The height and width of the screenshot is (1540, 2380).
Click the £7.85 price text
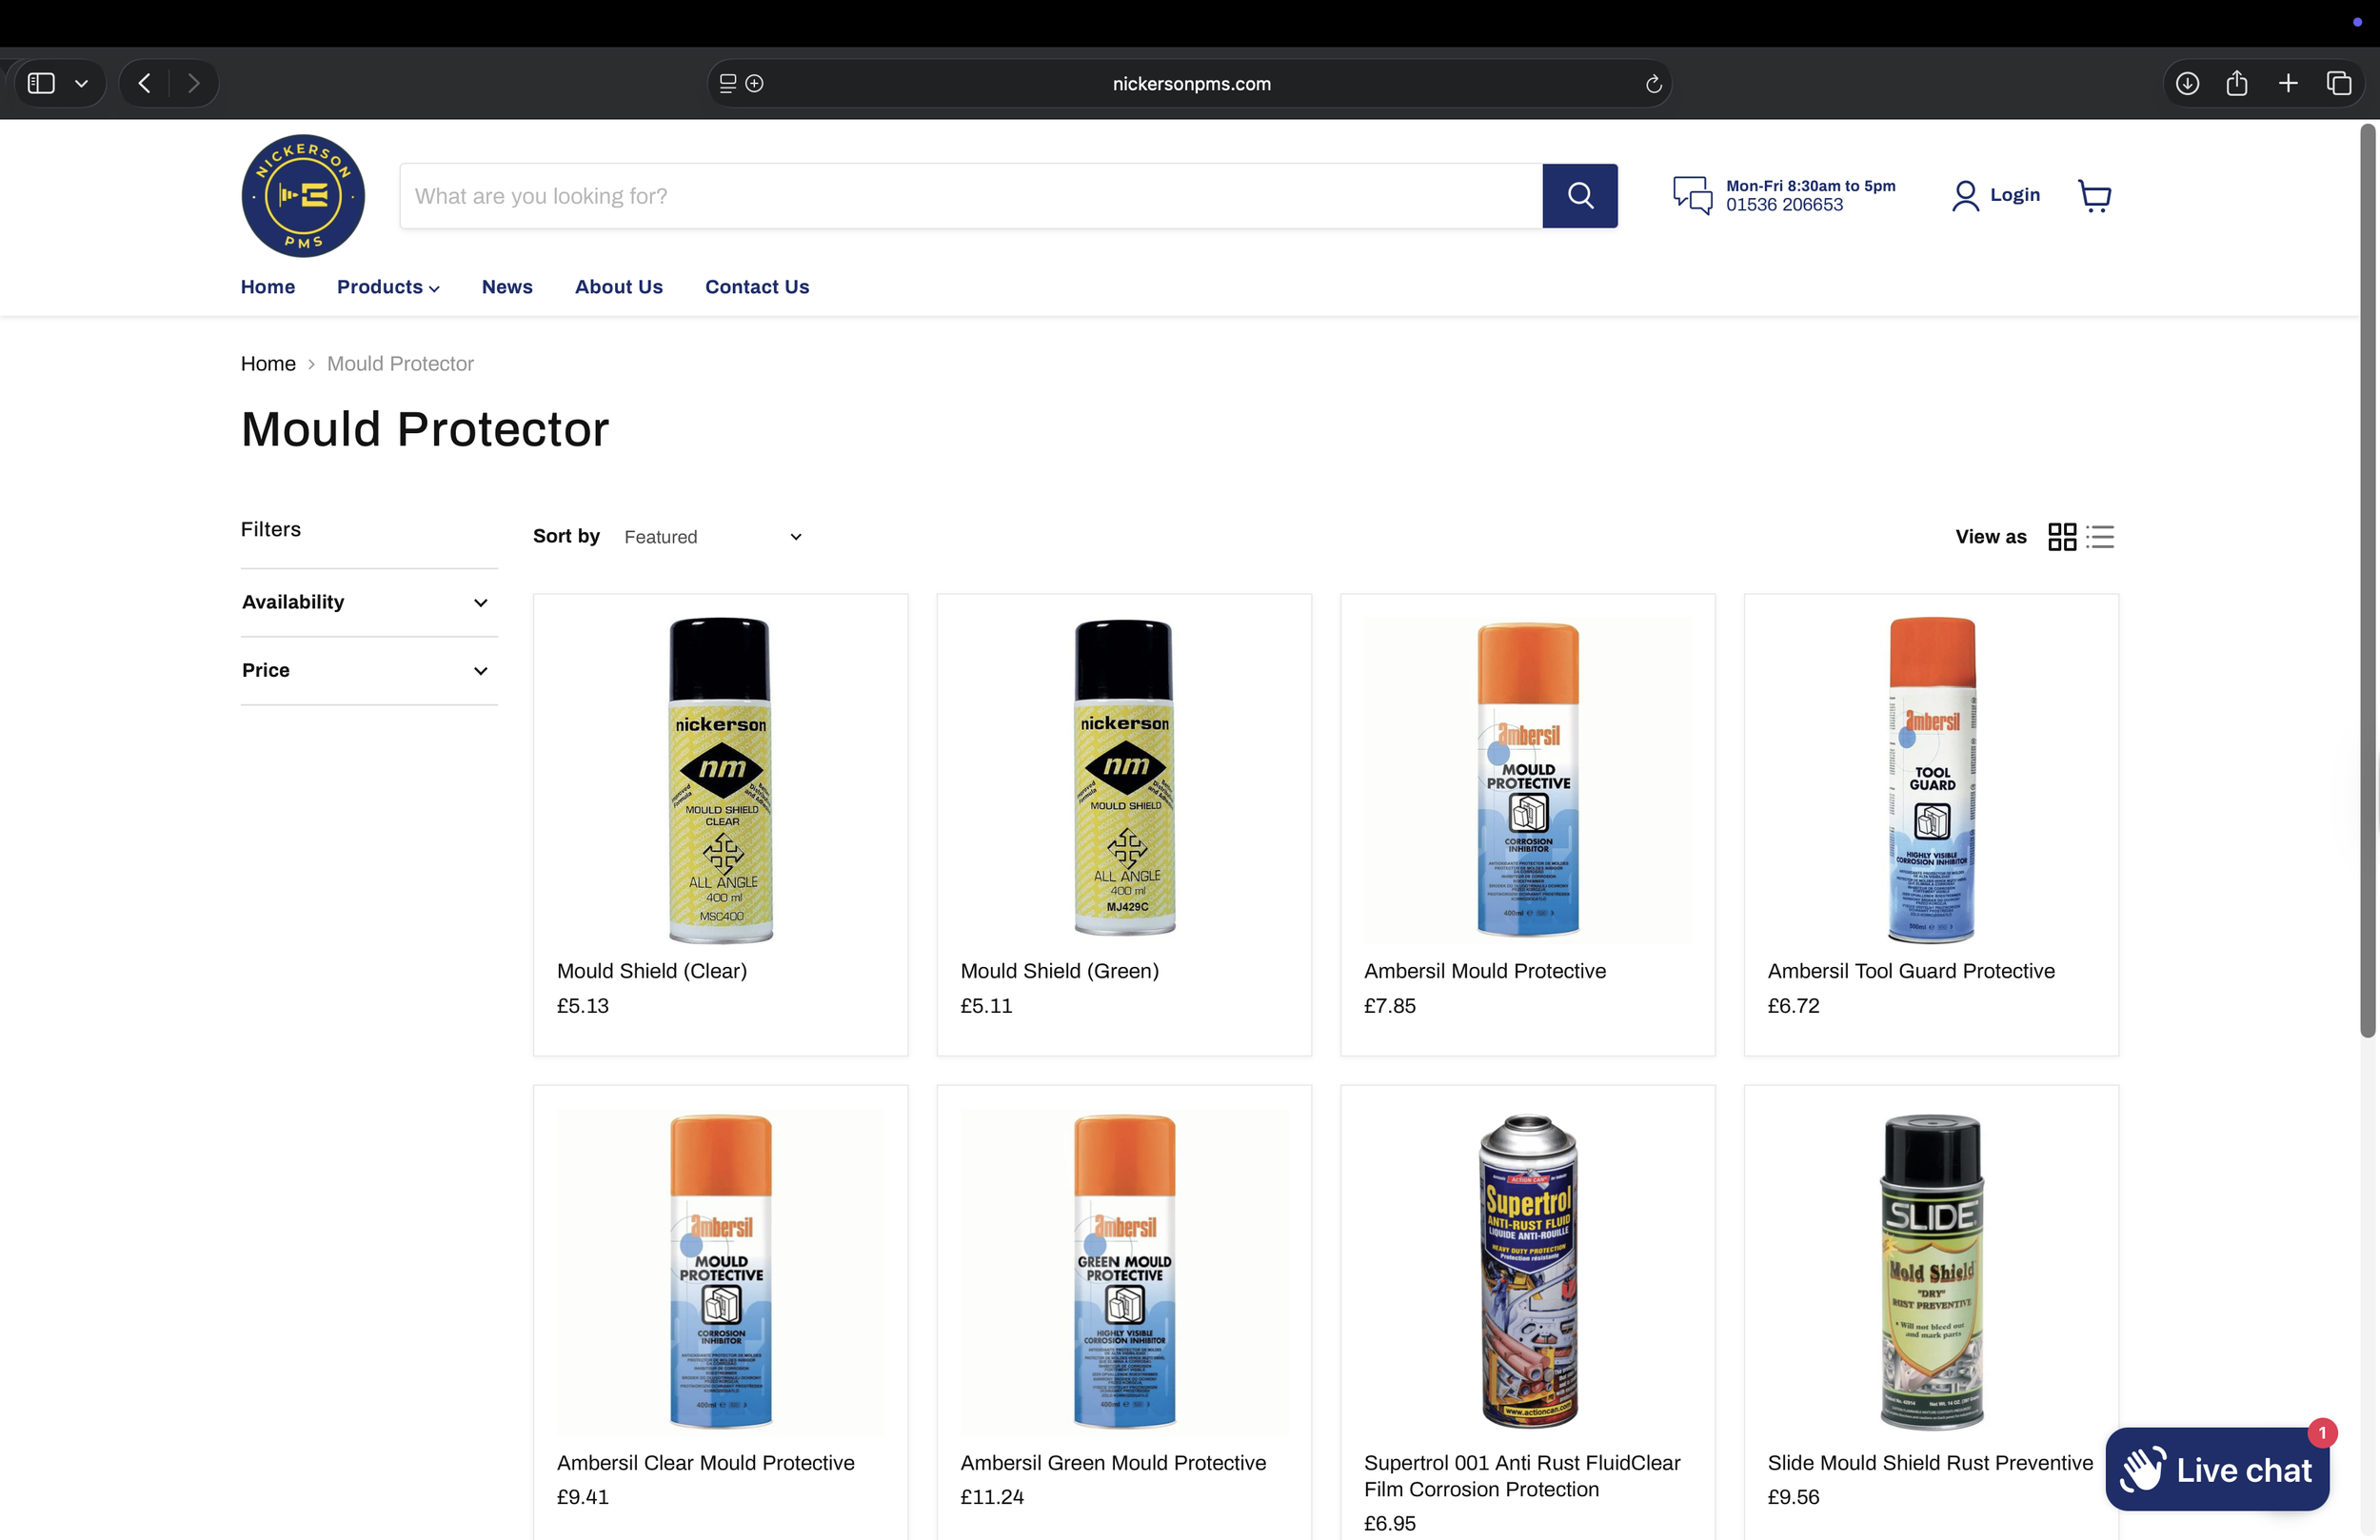point(1390,1006)
